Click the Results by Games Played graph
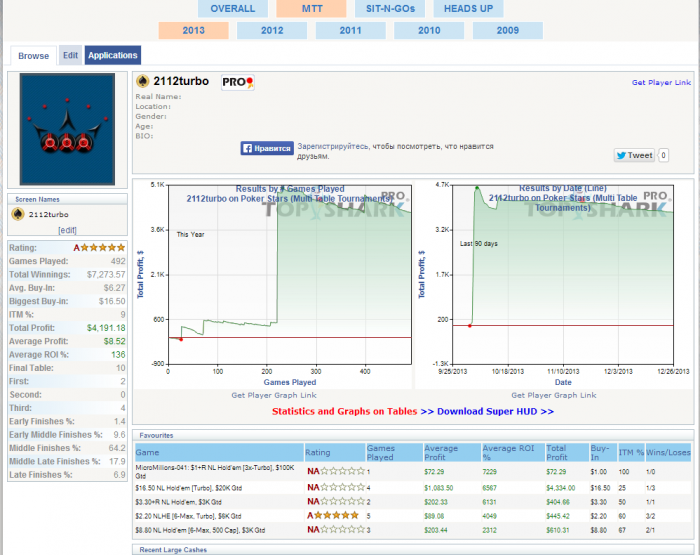 pyautogui.click(x=273, y=283)
